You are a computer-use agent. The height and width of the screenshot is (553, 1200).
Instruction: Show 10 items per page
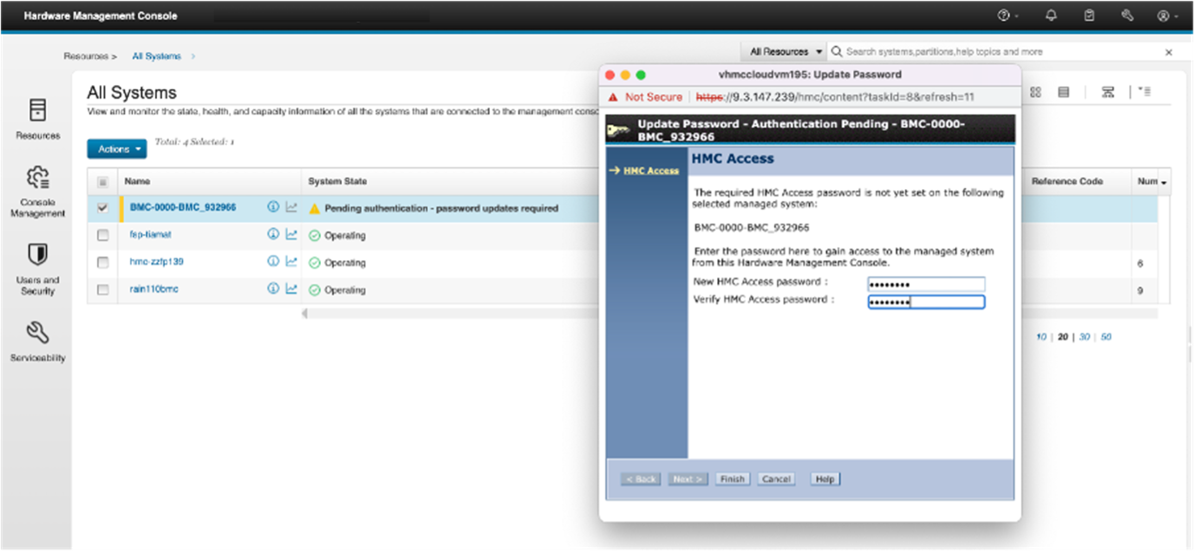pos(1041,337)
